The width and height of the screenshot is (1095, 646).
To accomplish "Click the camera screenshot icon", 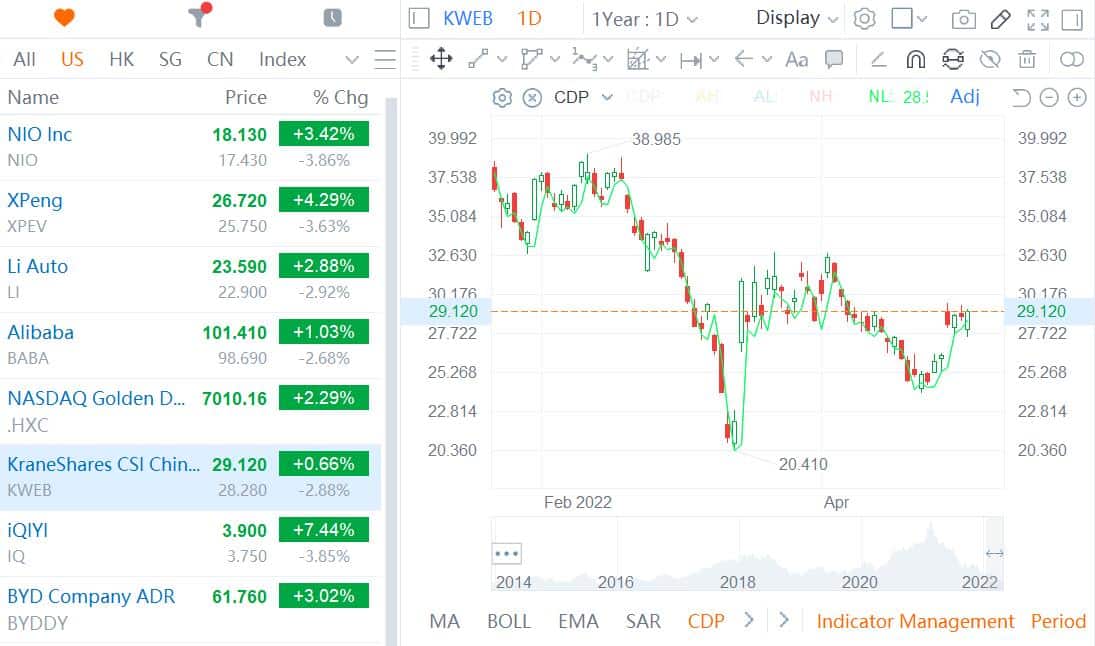I will click(963, 19).
